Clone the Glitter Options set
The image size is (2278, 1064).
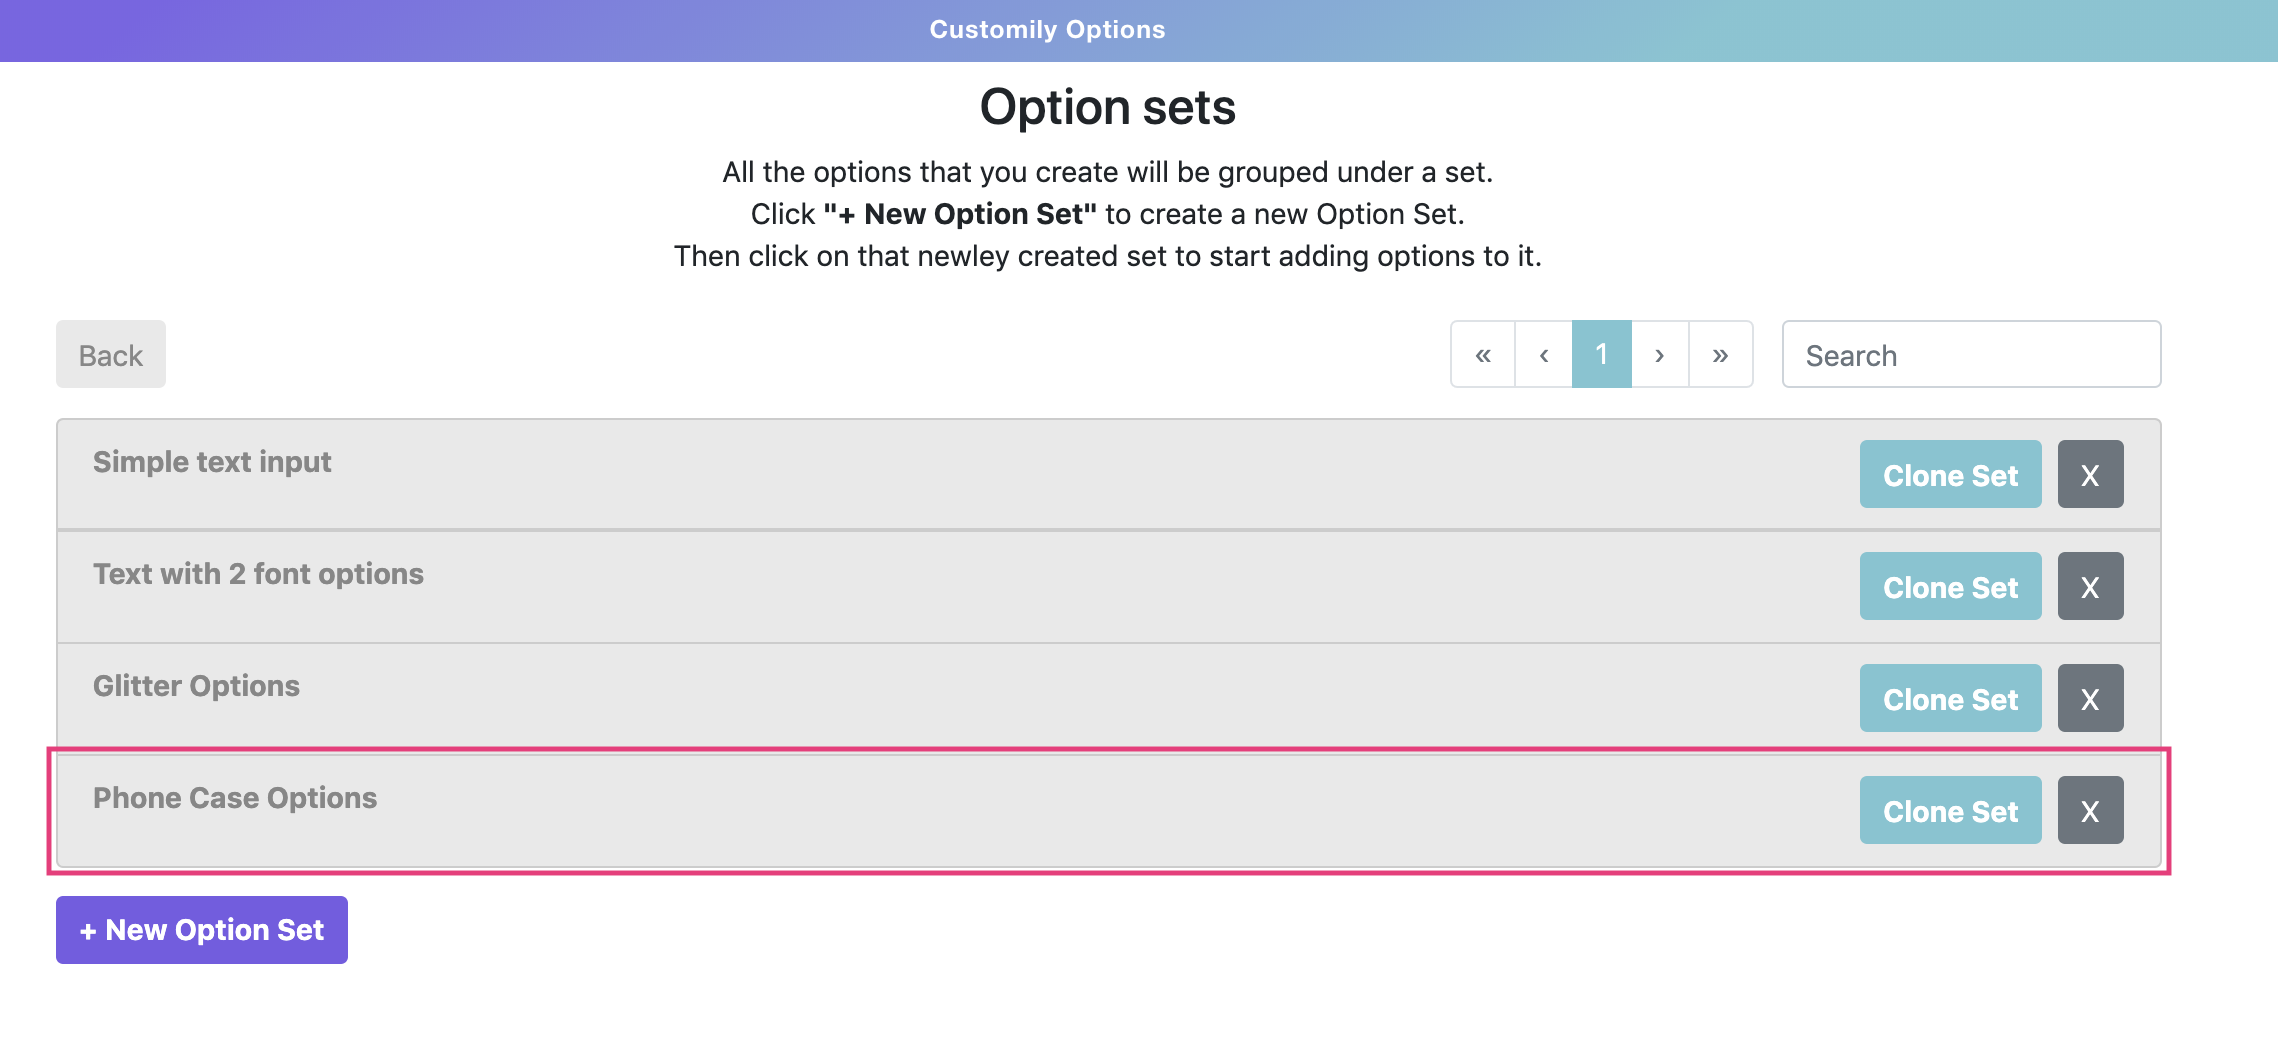pos(1950,698)
